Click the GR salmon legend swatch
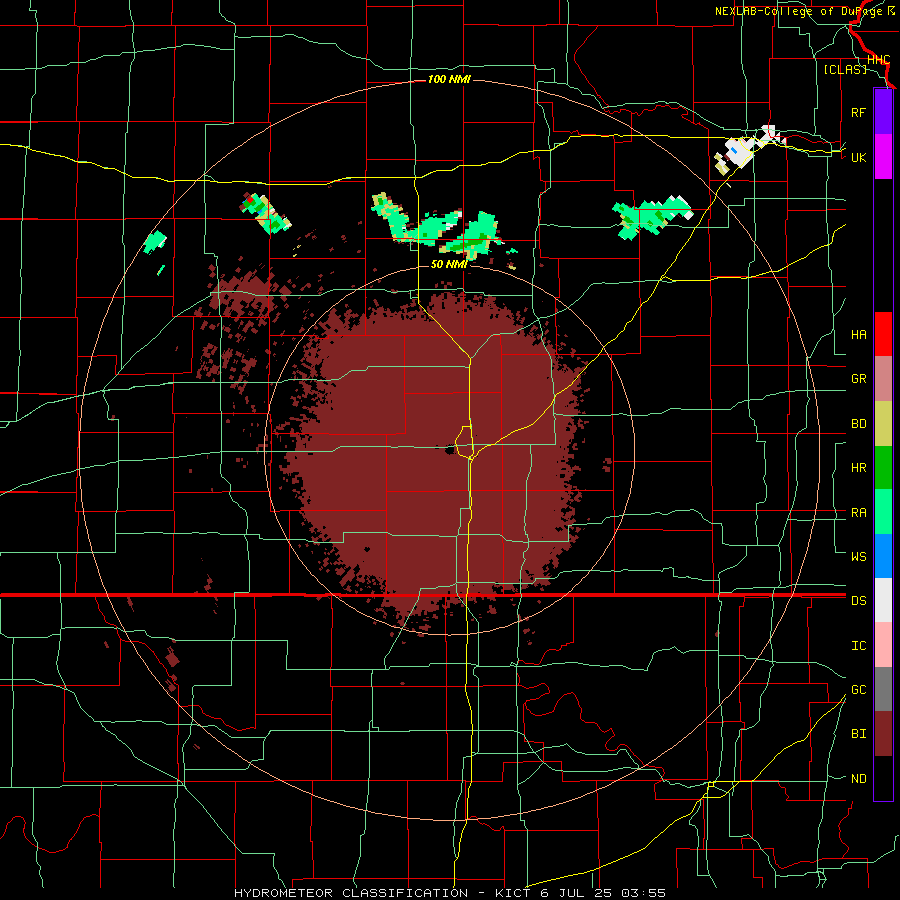900x900 pixels. [883, 379]
